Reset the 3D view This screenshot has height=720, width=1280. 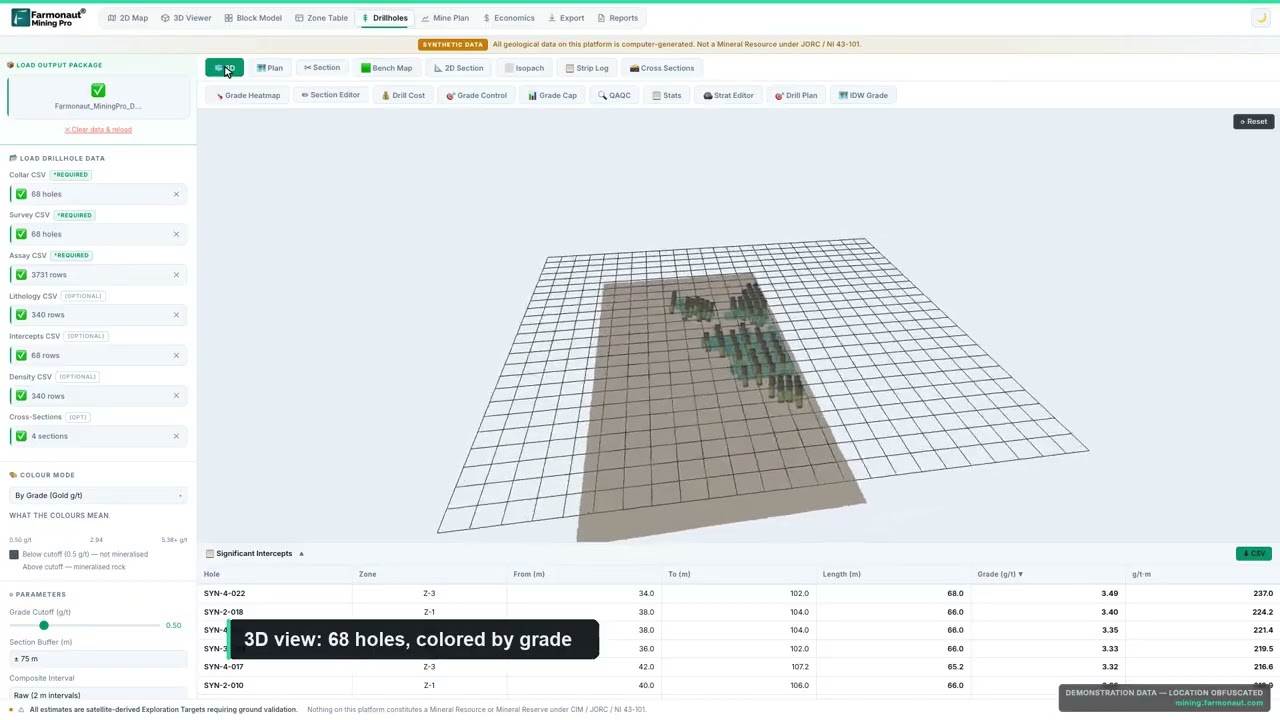coord(1253,121)
